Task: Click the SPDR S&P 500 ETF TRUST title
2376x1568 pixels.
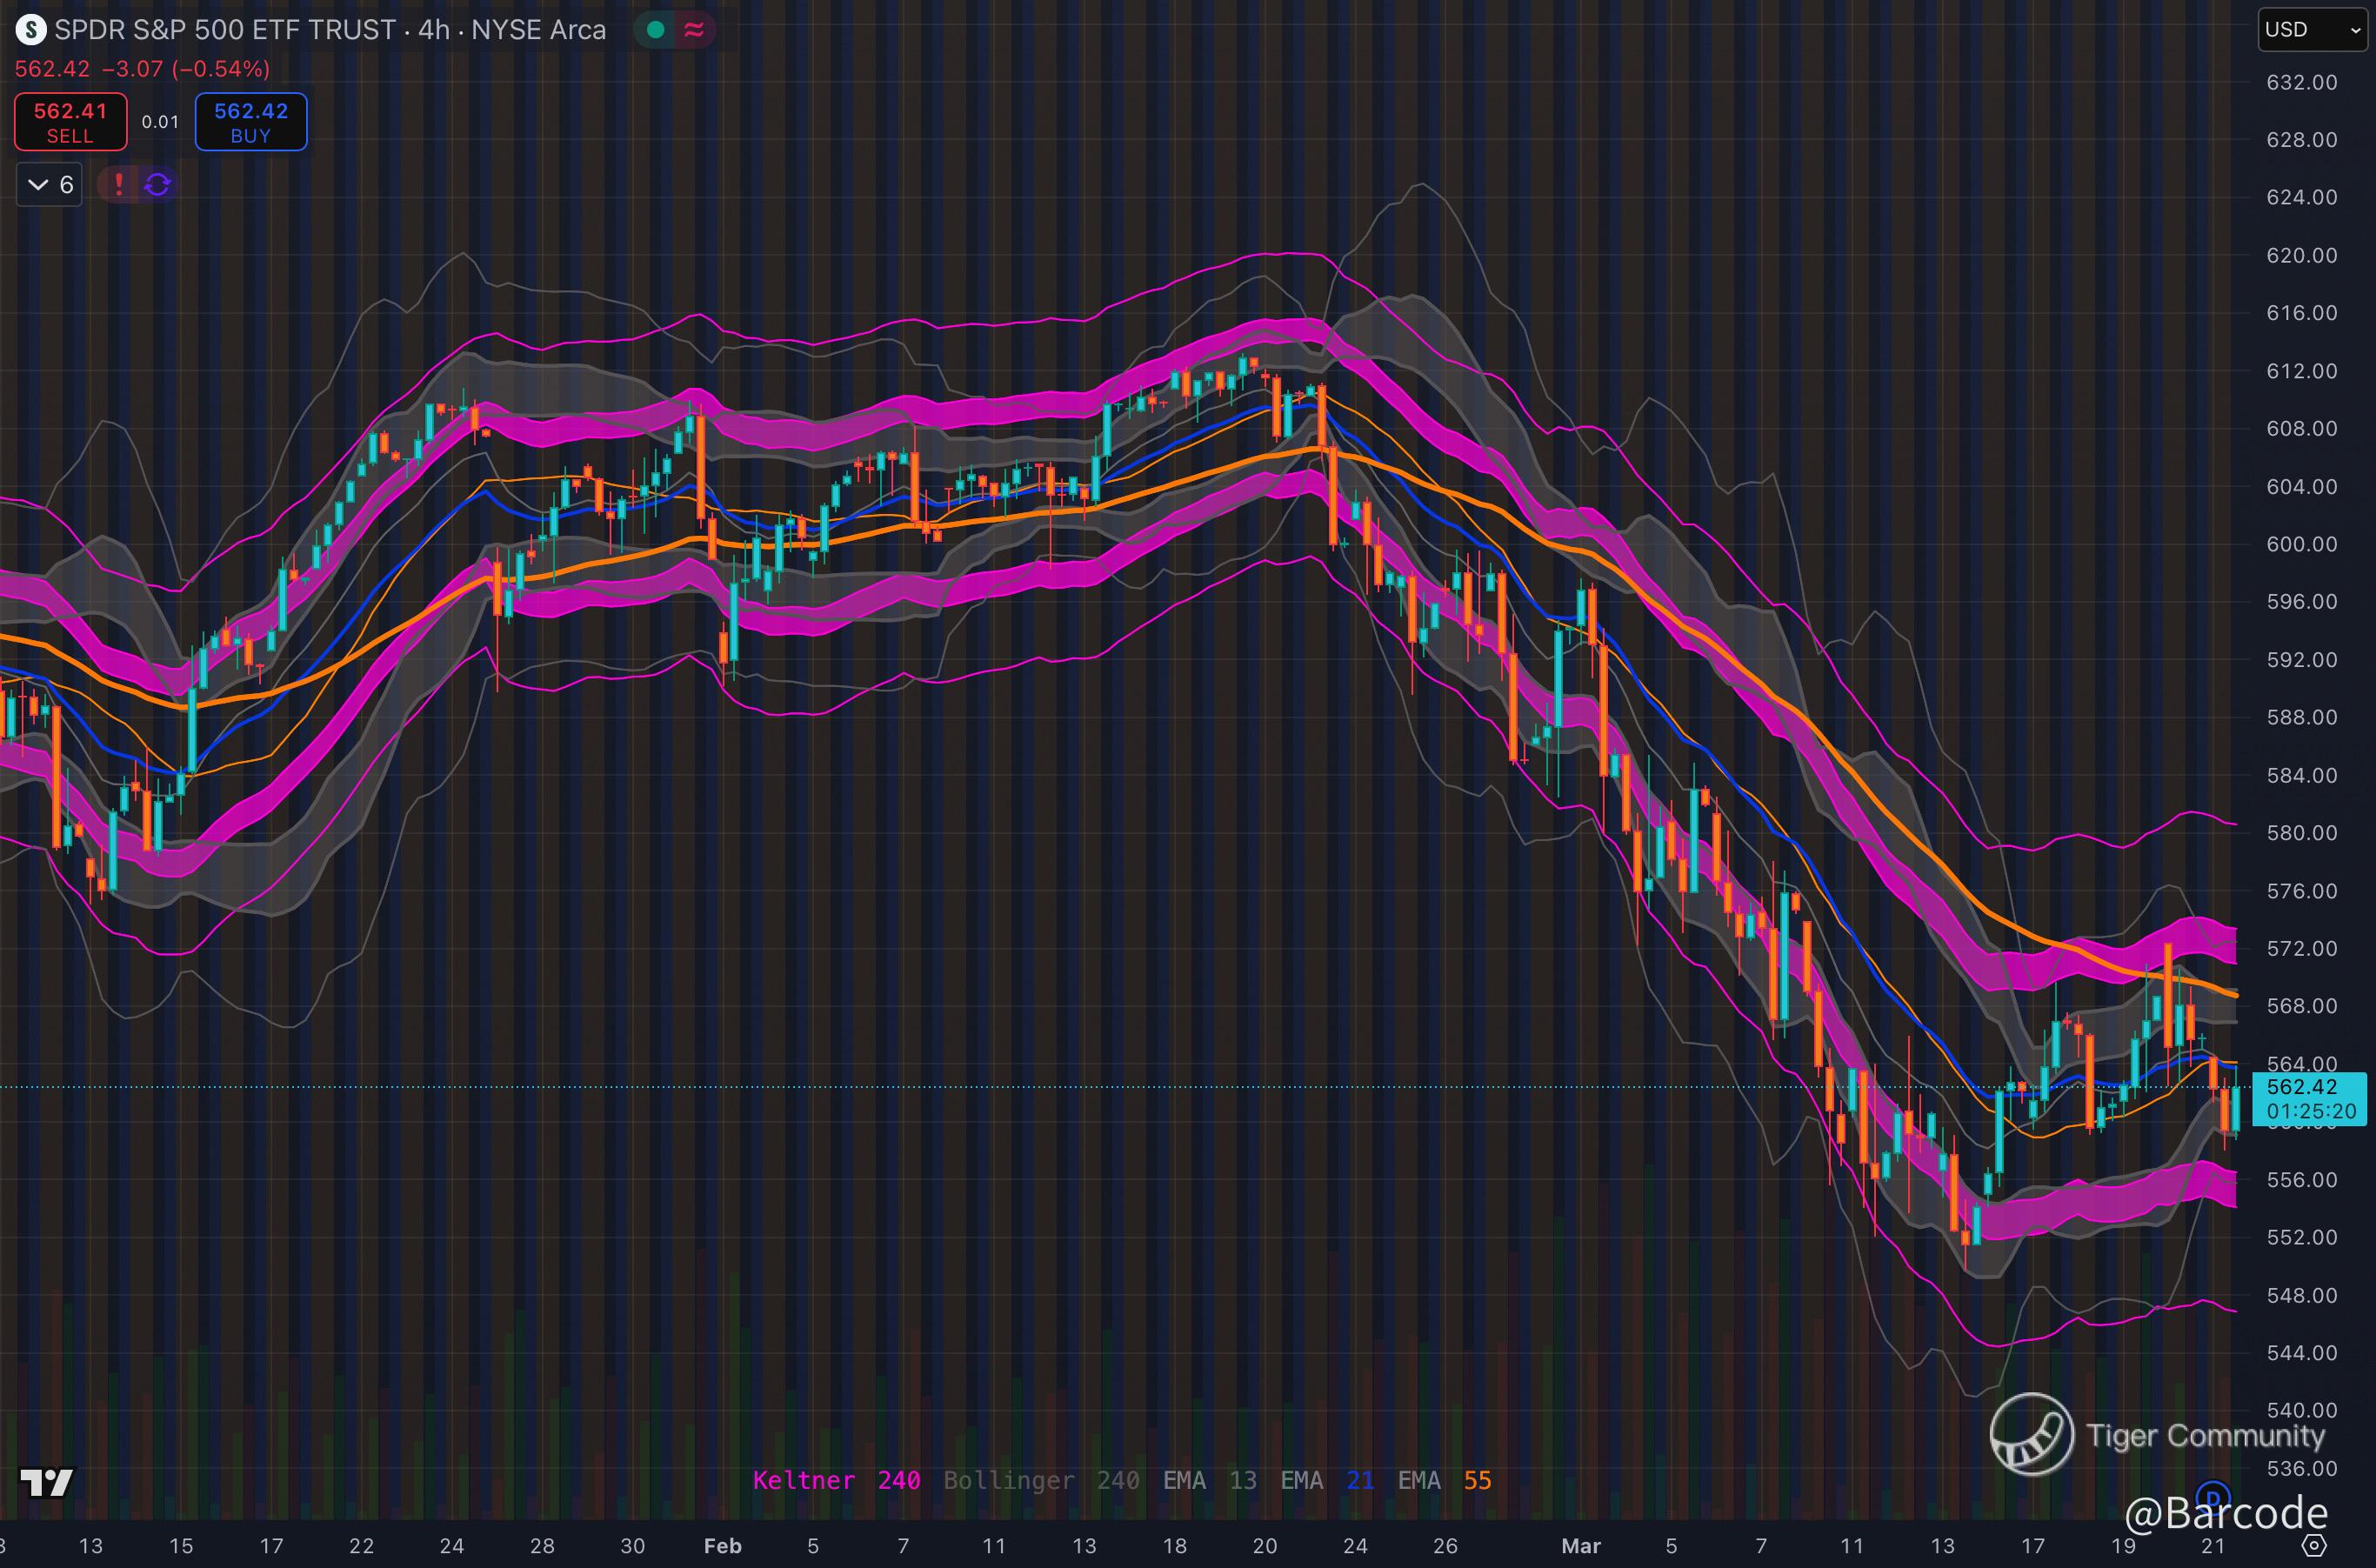Action: click(225, 30)
